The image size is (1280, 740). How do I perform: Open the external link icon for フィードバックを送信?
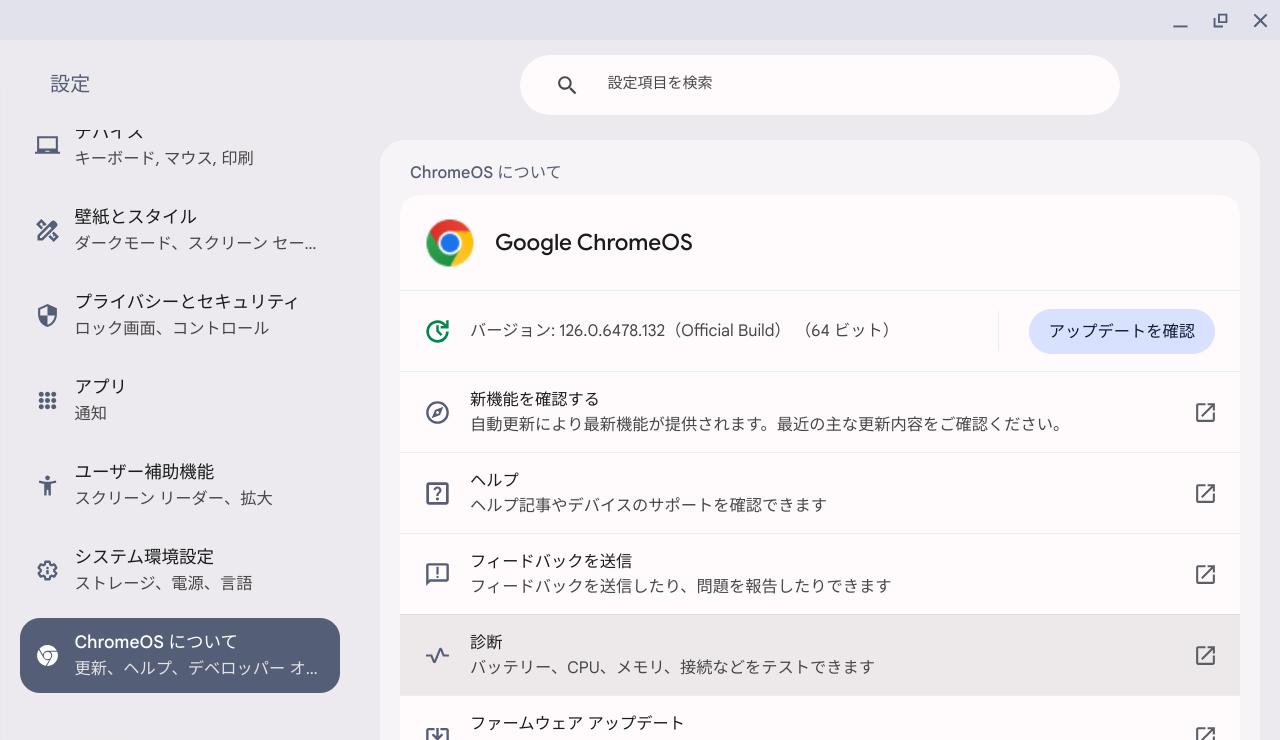coord(1205,574)
